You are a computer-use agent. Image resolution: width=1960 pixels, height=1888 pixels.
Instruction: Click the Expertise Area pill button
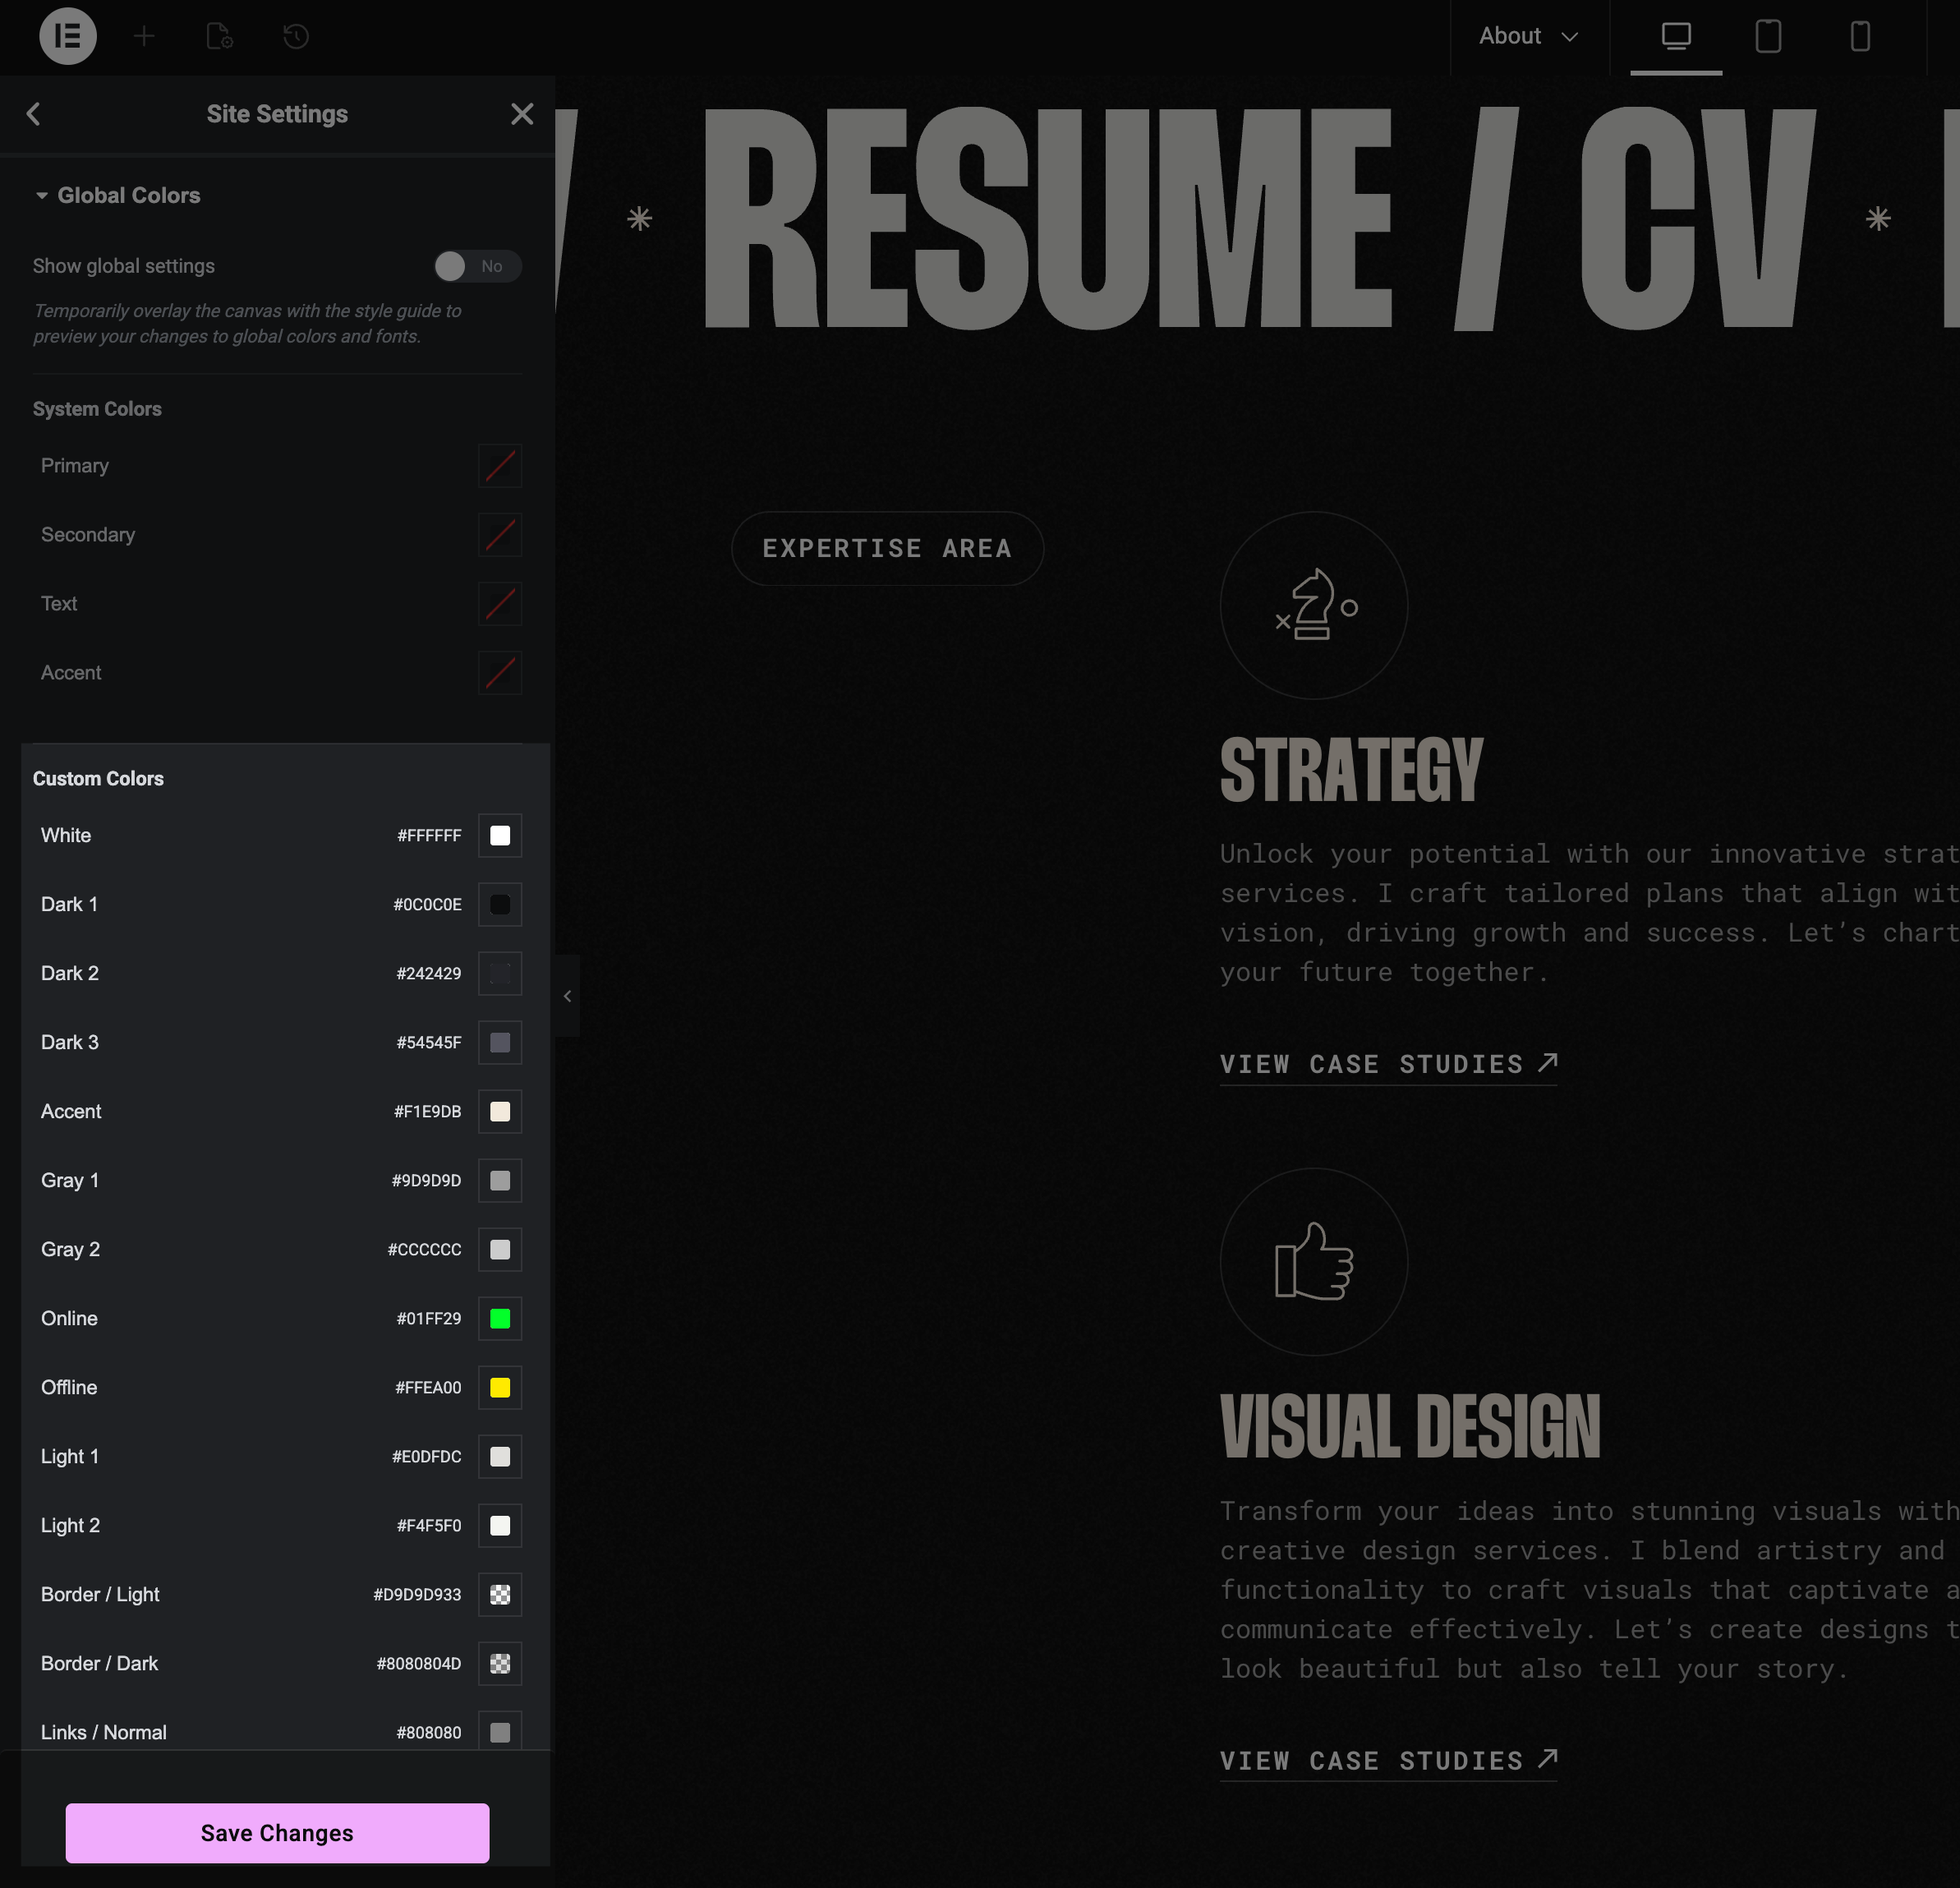coord(886,548)
